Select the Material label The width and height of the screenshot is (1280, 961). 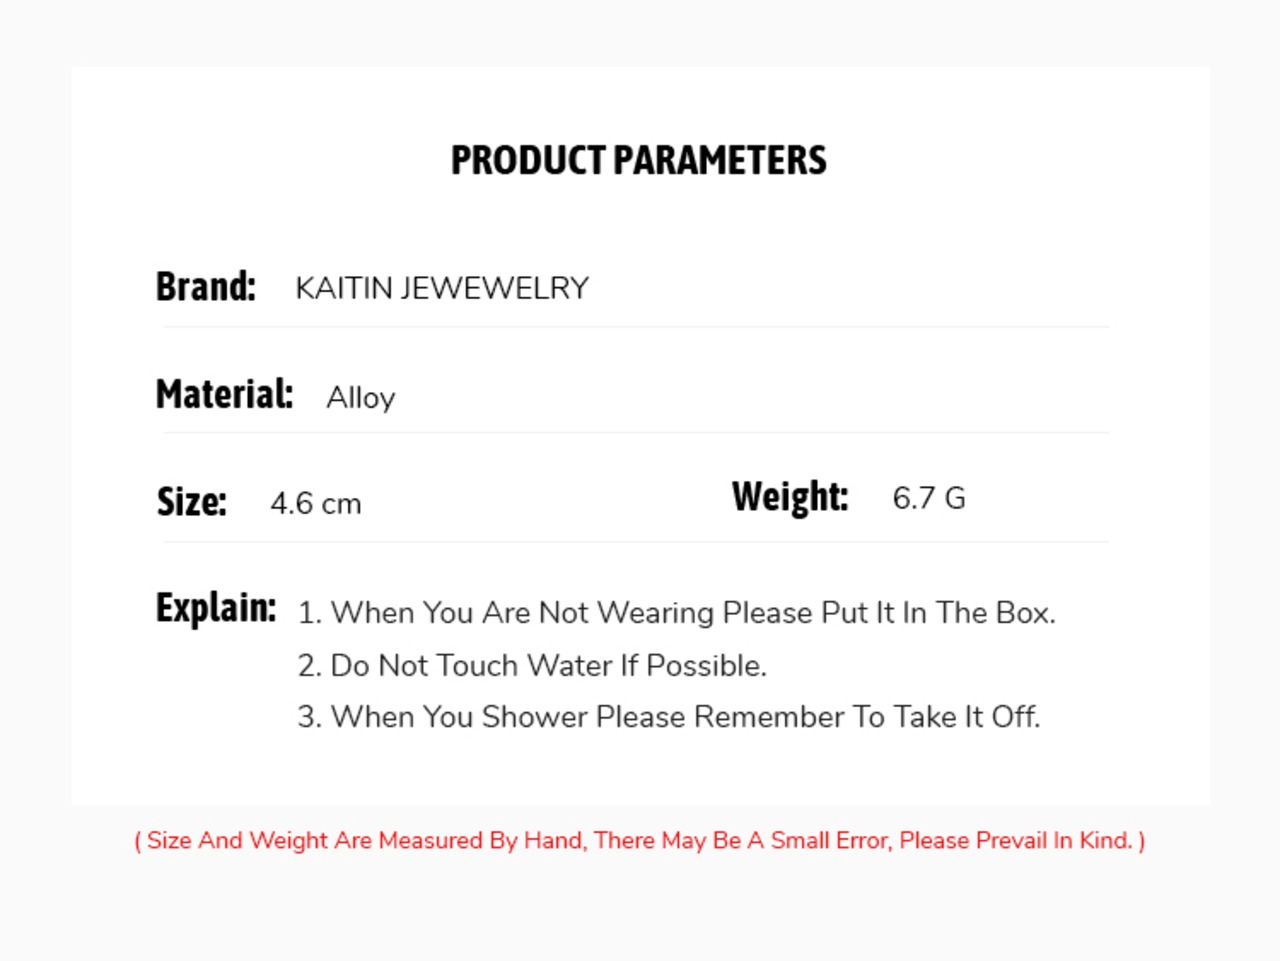pos(225,394)
